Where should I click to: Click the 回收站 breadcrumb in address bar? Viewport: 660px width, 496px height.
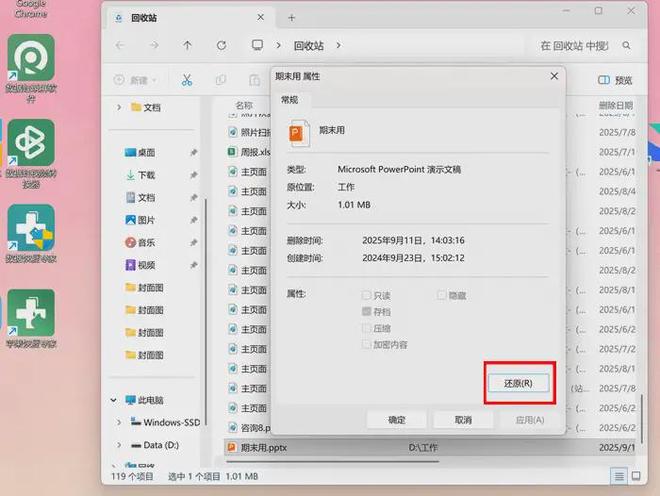coord(309,45)
